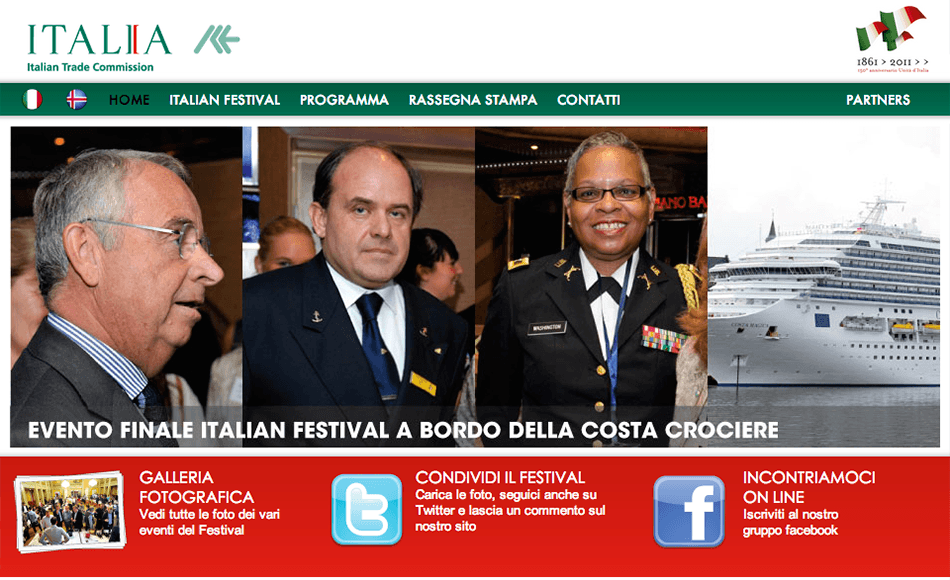Open the photo gallery thumbnail image
950x580 pixels.
(x=70, y=512)
